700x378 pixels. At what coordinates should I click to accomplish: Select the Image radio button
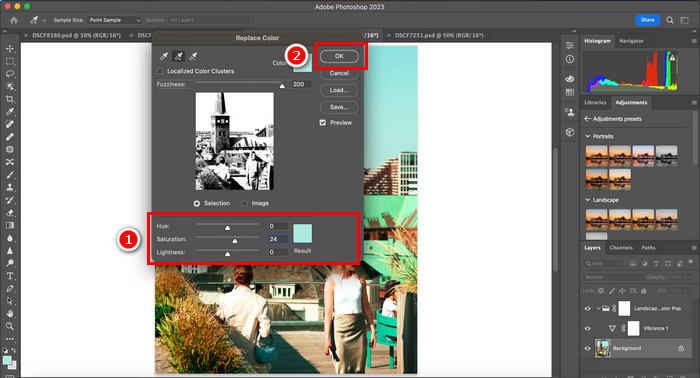tap(245, 204)
